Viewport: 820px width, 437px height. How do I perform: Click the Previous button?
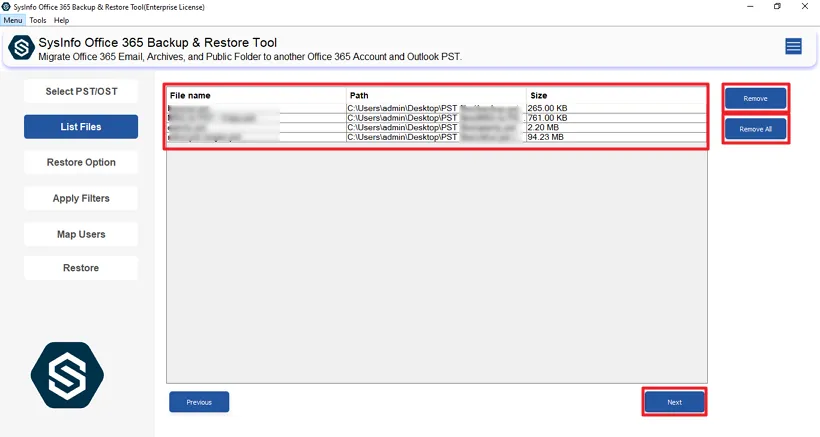[199, 402]
